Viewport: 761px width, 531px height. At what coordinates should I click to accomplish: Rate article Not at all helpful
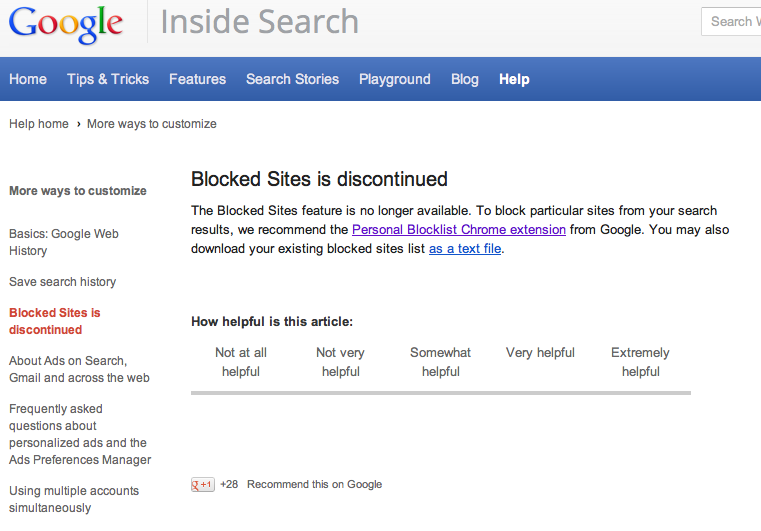241,362
